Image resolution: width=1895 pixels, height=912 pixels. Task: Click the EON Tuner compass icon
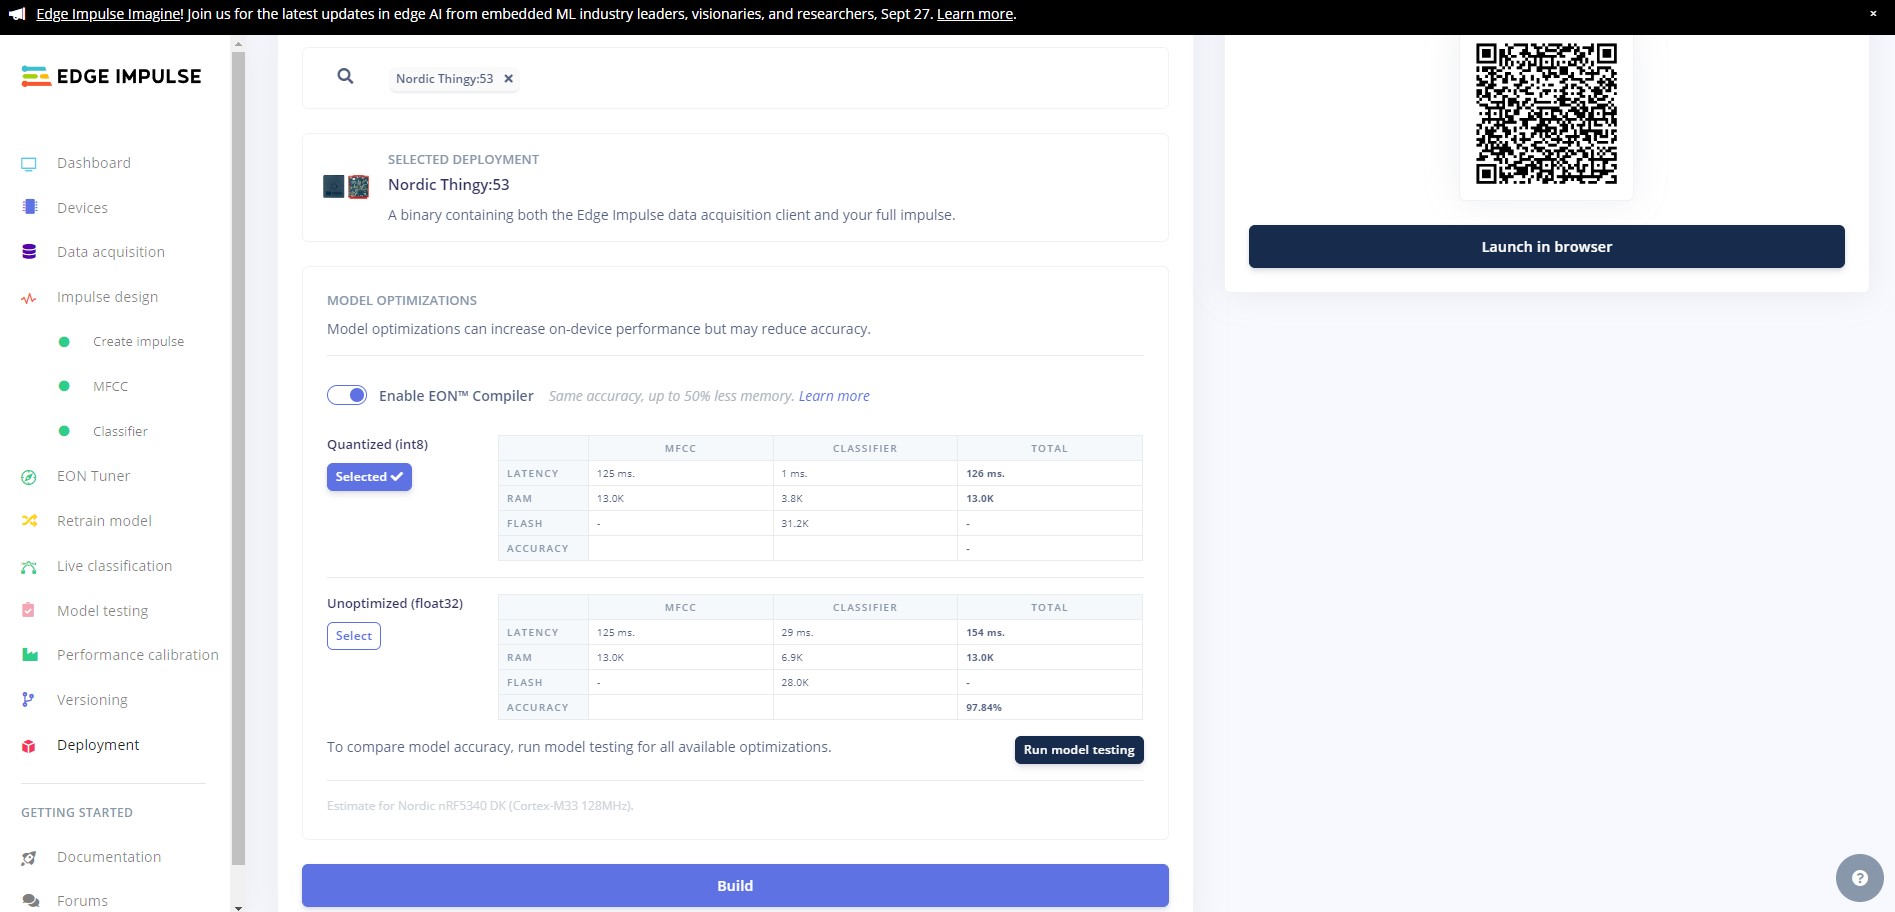point(29,477)
